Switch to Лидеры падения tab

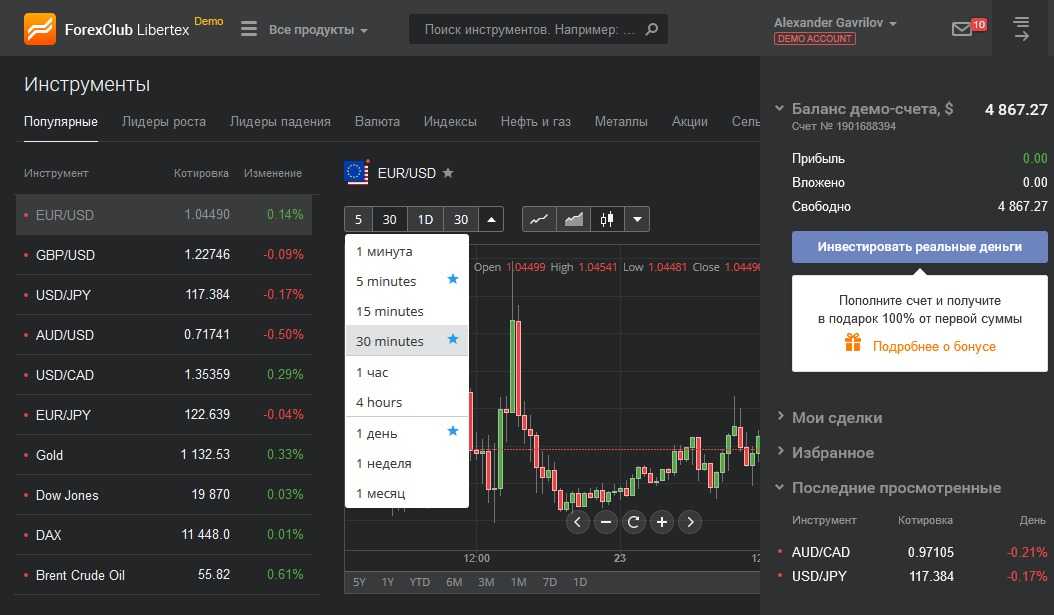[x=280, y=122]
